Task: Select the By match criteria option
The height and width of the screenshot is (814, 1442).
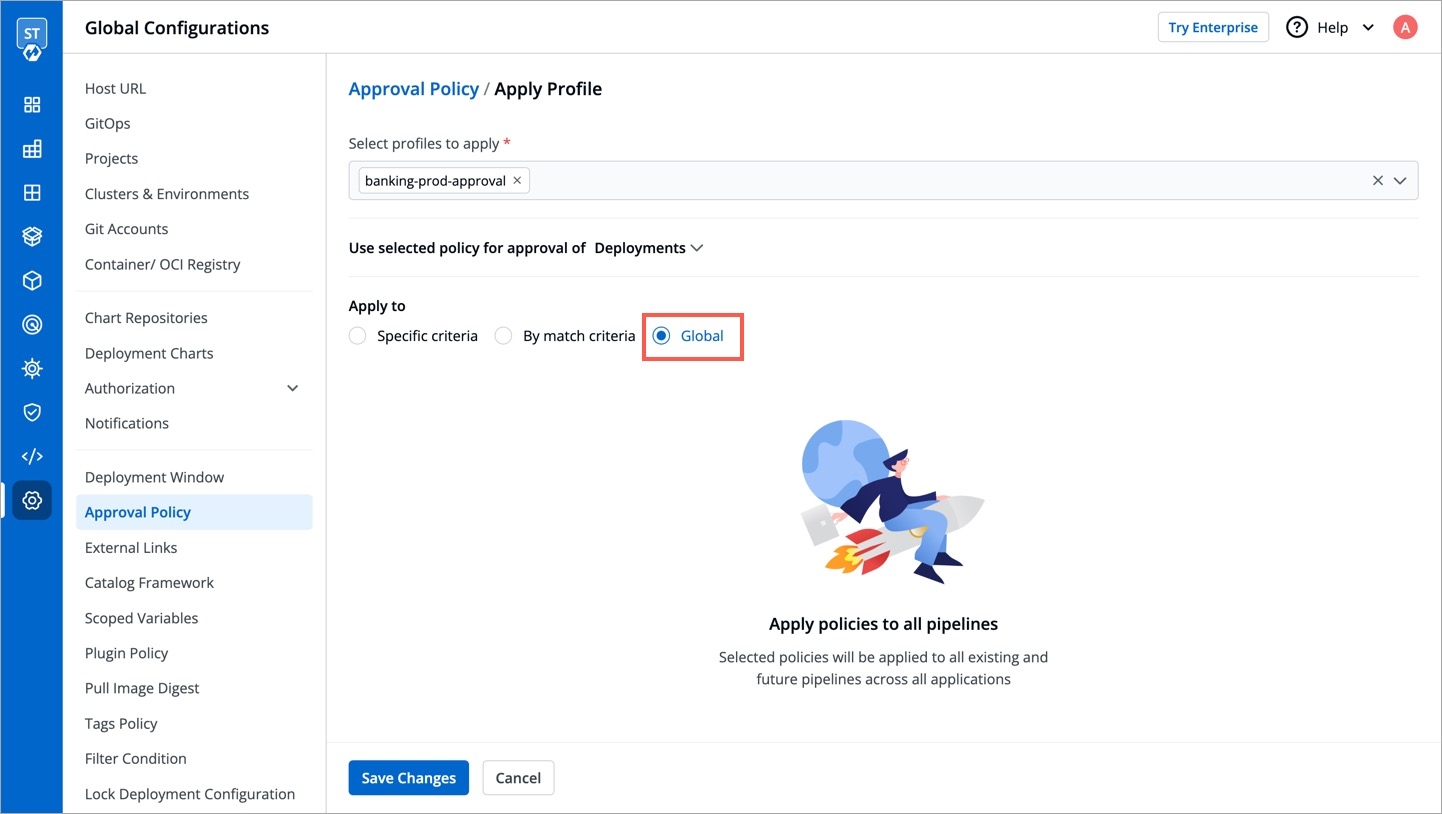Action: pos(504,336)
